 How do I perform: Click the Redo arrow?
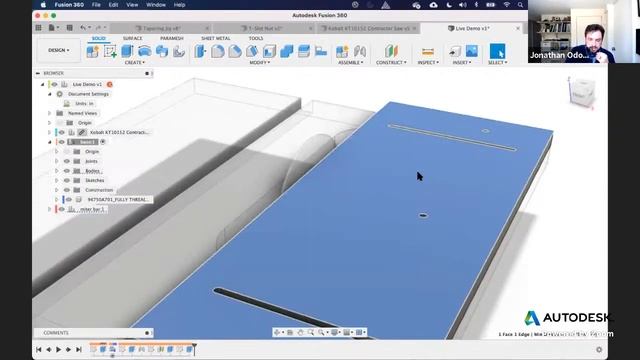99,28
